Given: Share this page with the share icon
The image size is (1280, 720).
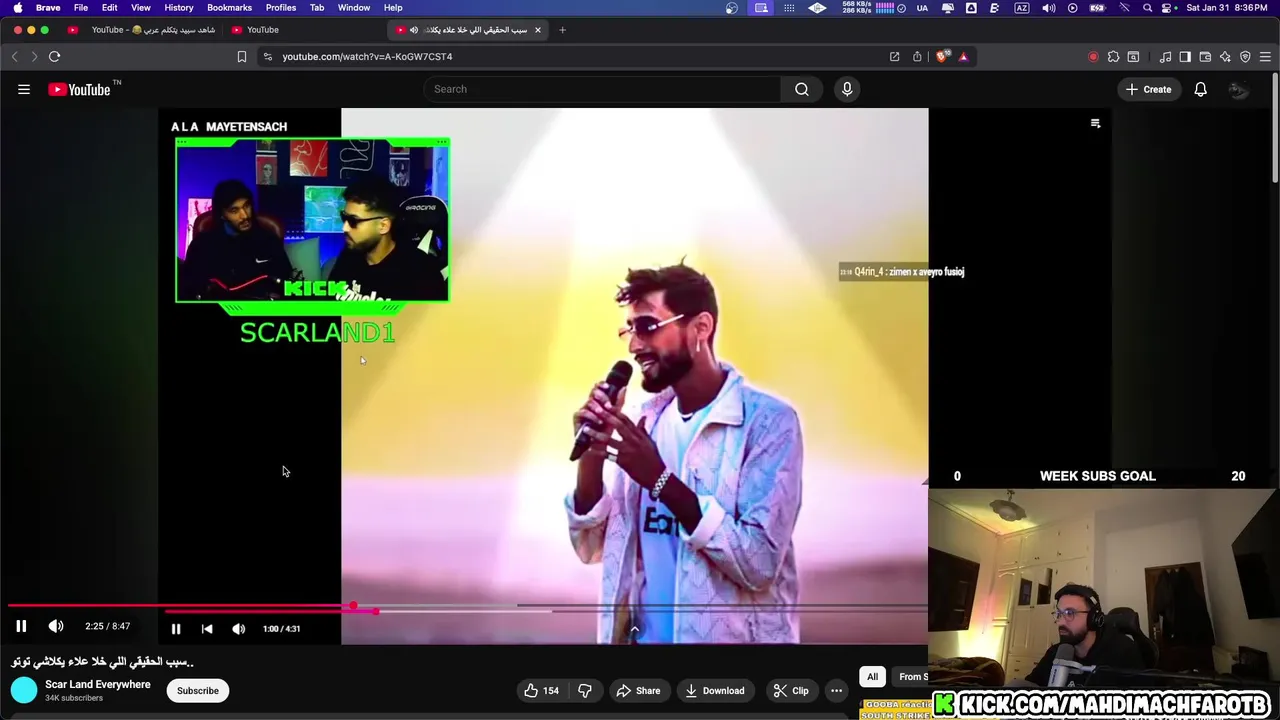Looking at the screenshot, I should [917, 57].
